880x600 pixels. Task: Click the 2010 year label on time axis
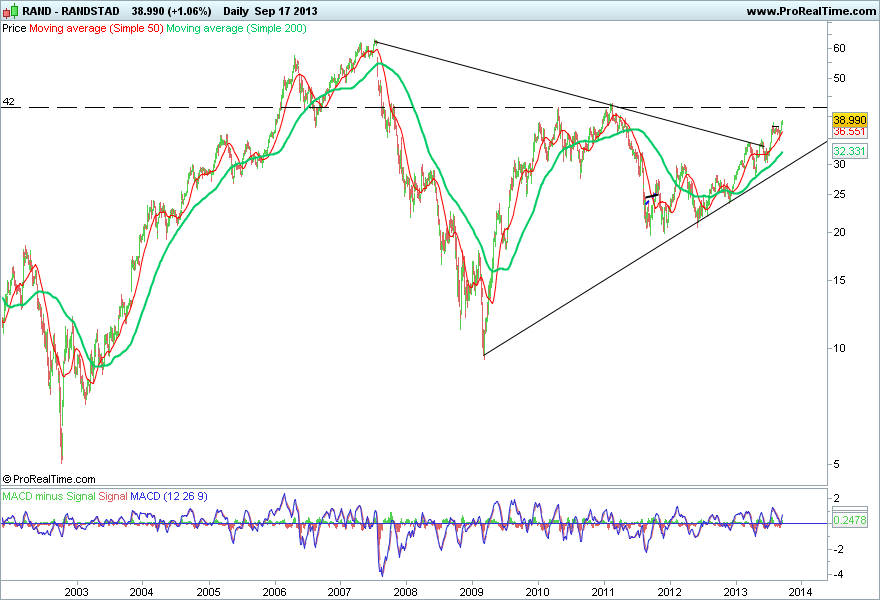pyautogui.click(x=538, y=592)
